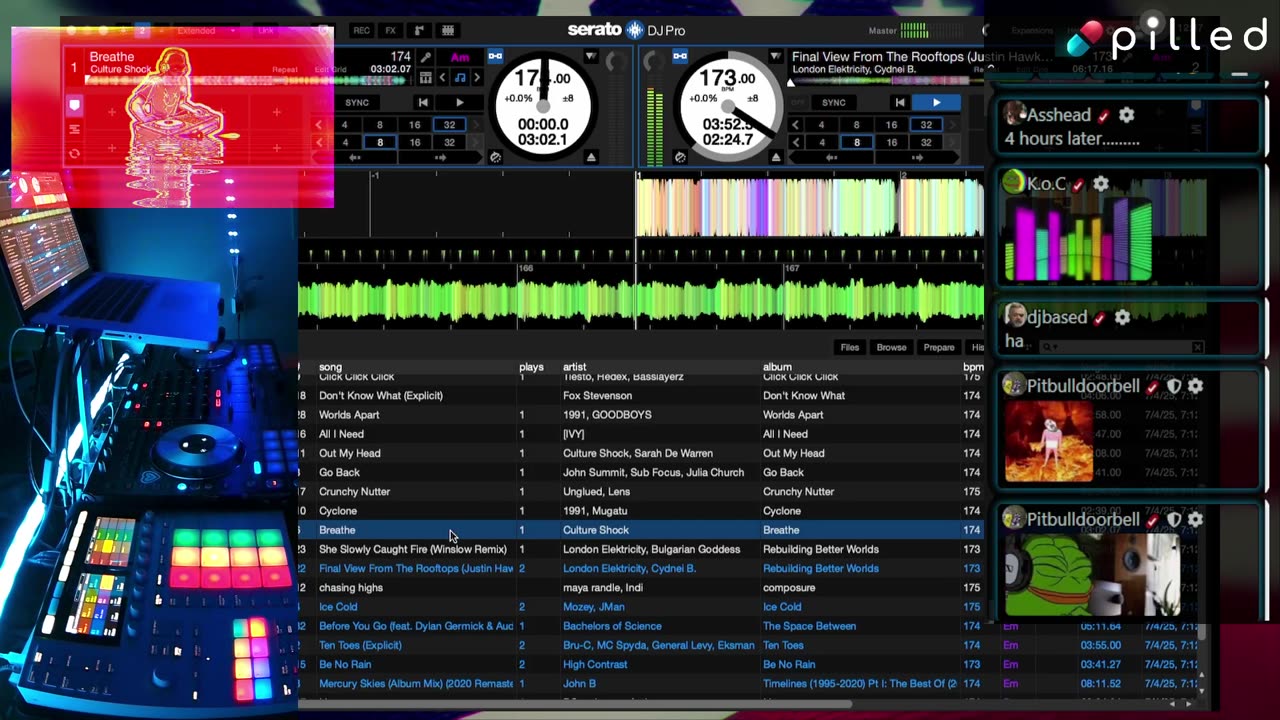Click the round slip icon at right deck bottom

point(680,158)
